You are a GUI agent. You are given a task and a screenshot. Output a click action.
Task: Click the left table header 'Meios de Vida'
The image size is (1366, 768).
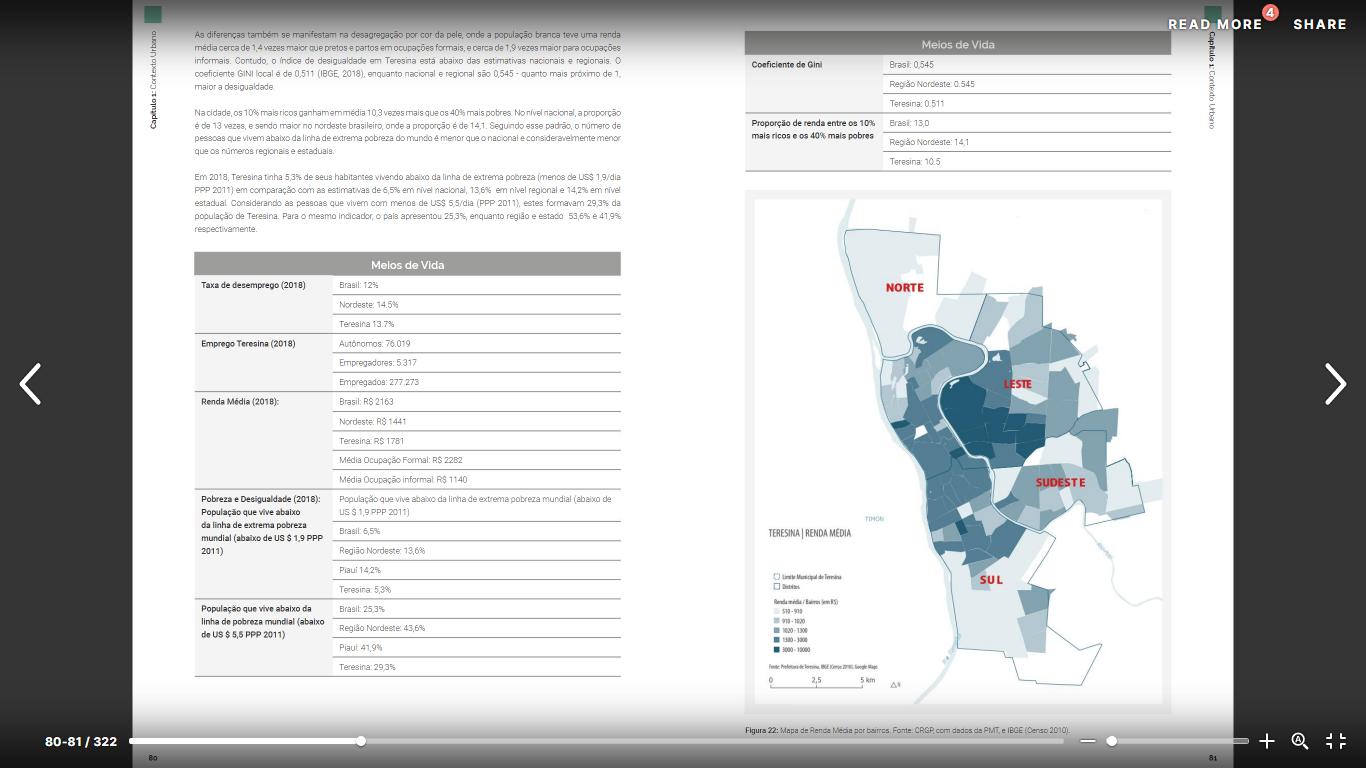click(407, 265)
